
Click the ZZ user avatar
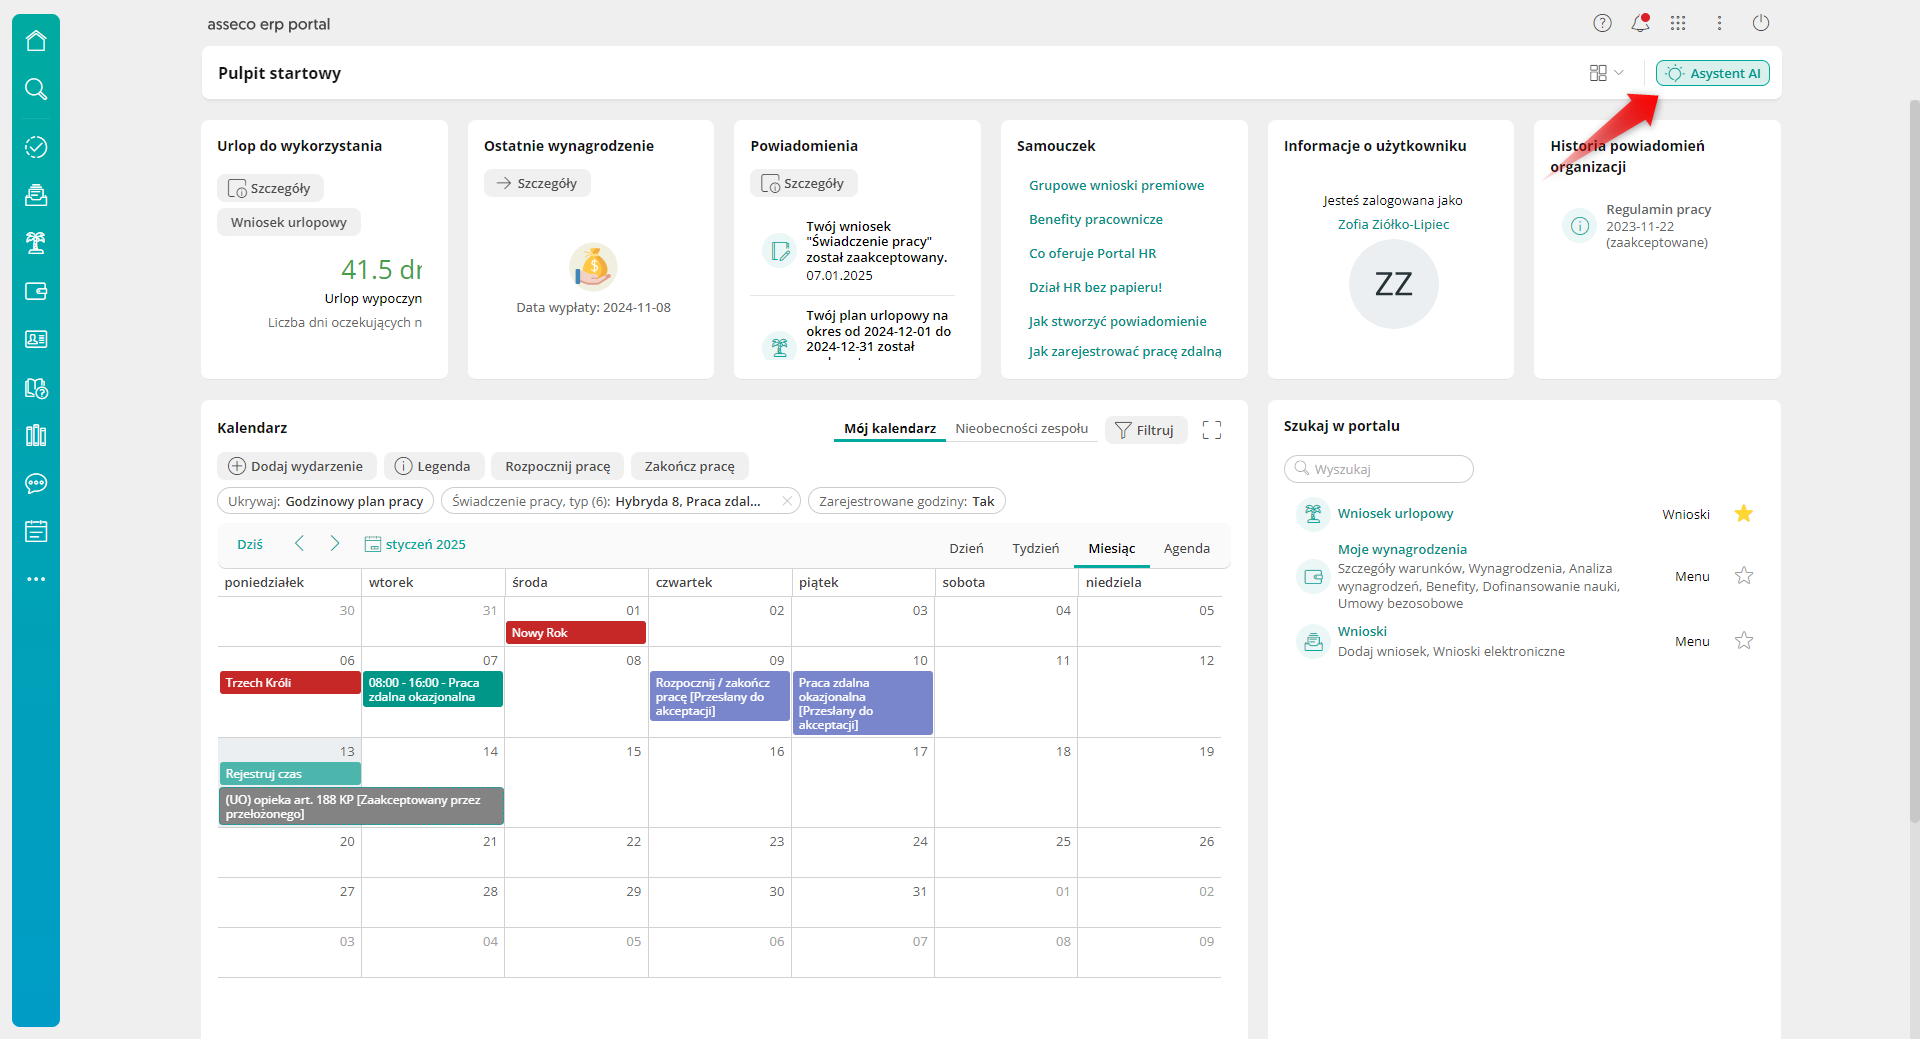(1394, 284)
